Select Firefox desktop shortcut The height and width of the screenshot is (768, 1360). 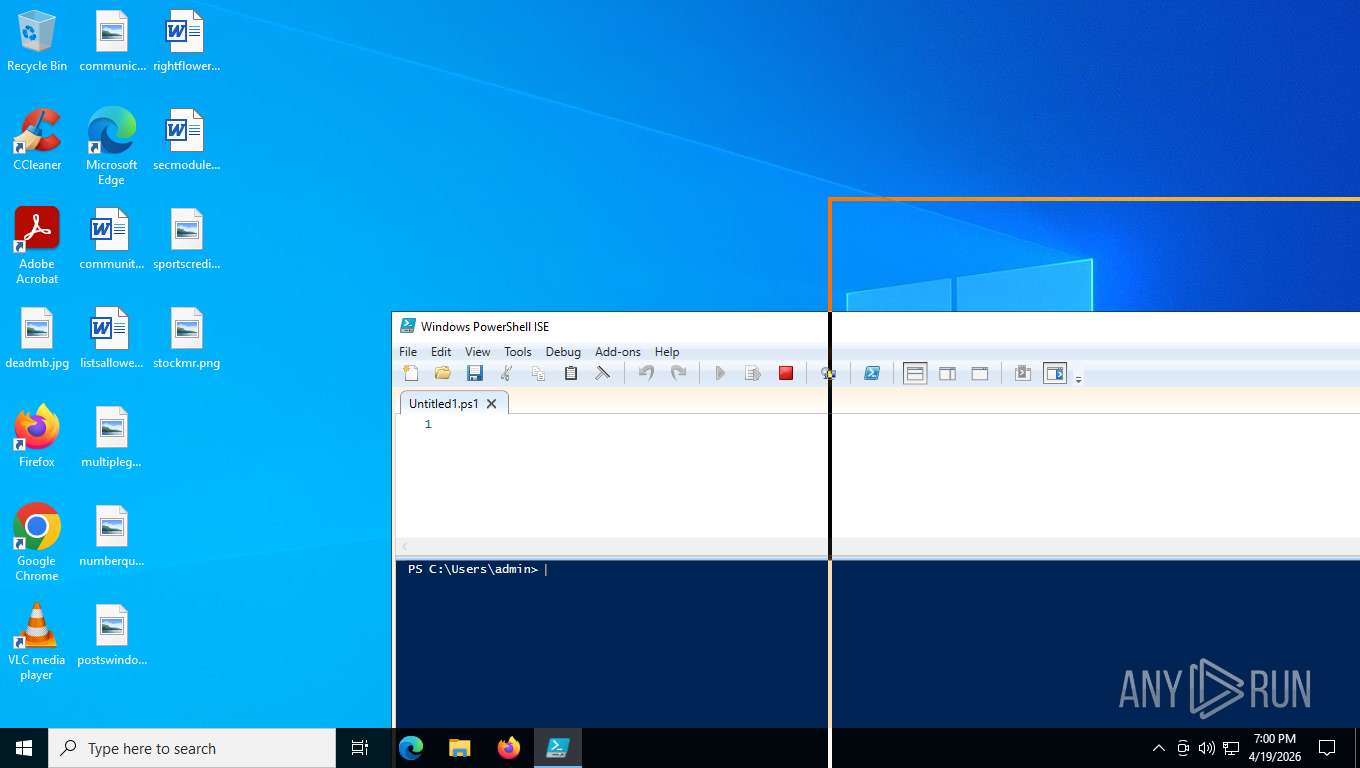(x=37, y=437)
